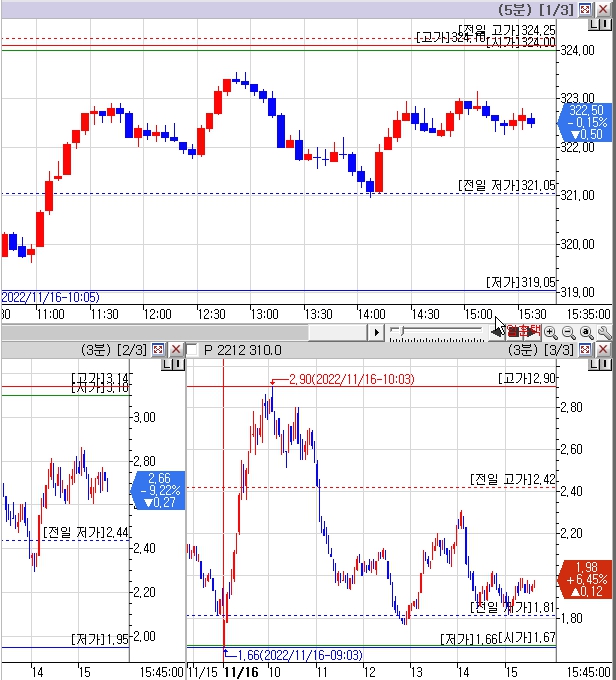Click the red 1.98 price tag
This screenshot has height=680, width=616.
click(x=585, y=579)
